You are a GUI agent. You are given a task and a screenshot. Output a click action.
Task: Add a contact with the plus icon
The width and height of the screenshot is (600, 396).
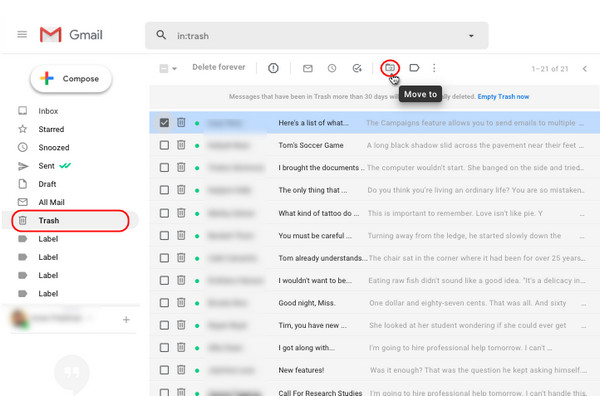click(126, 319)
